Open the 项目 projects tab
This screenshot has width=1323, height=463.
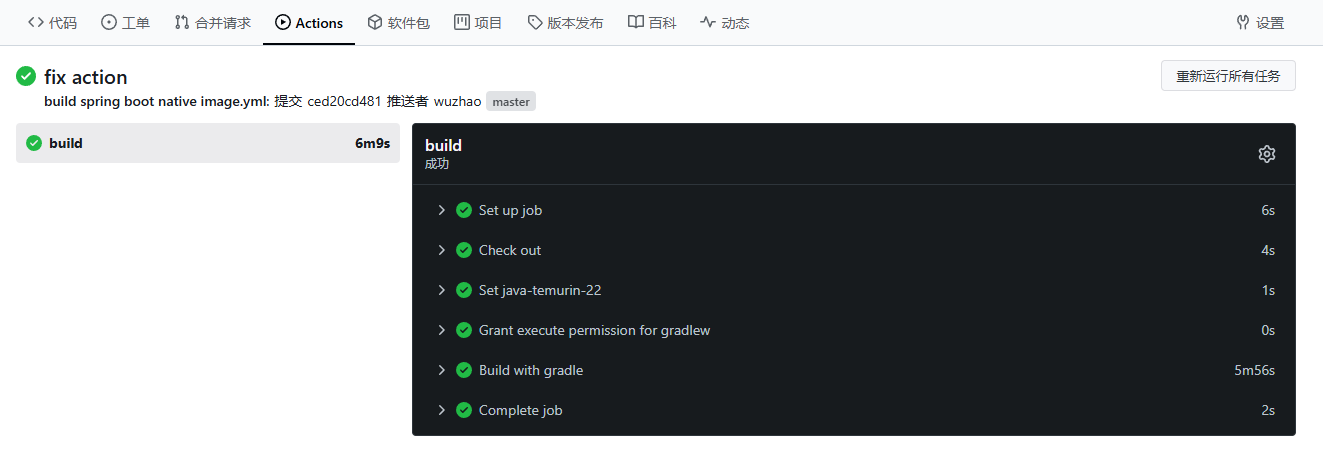click(478, 22)
